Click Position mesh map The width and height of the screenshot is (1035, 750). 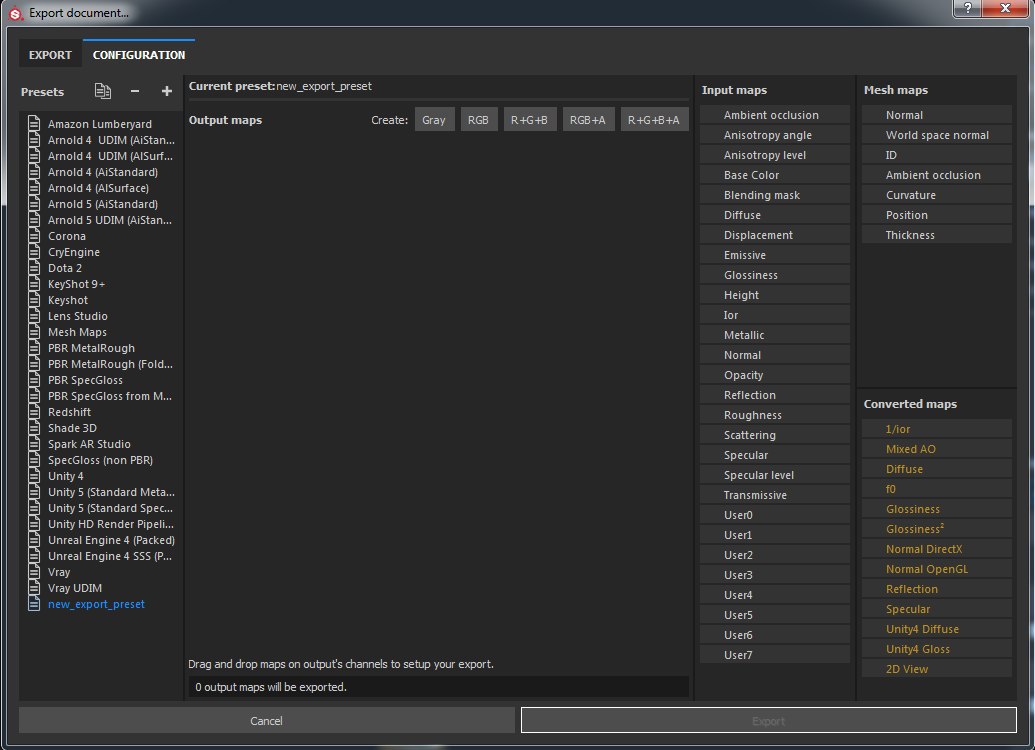[x=937, y=215]
